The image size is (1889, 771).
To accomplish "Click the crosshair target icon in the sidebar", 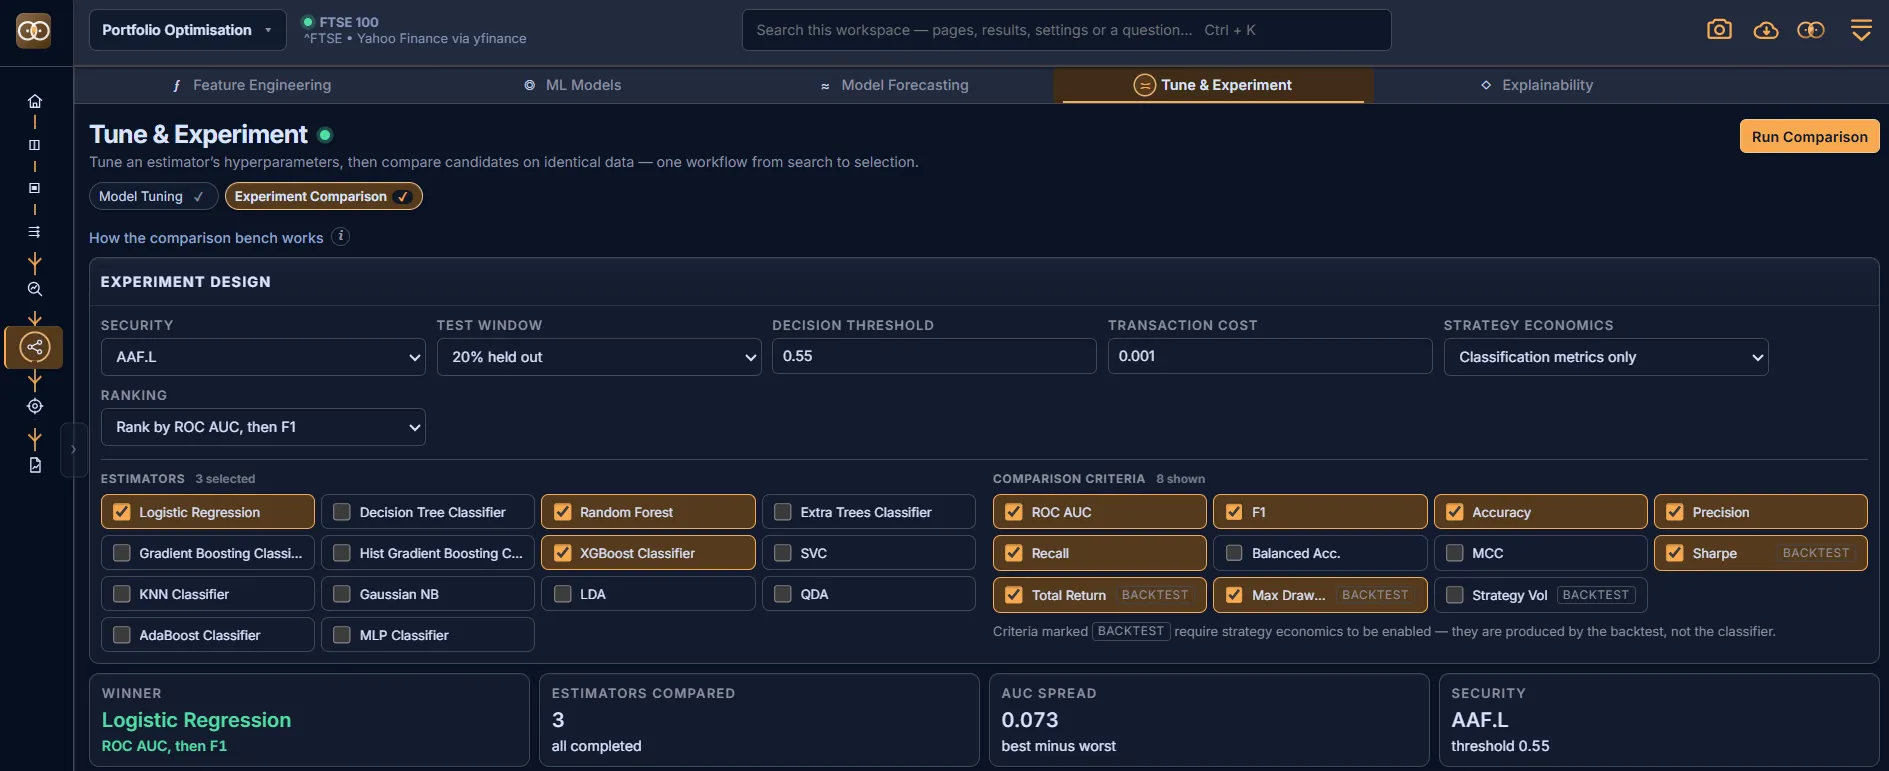I will (35, 406).
